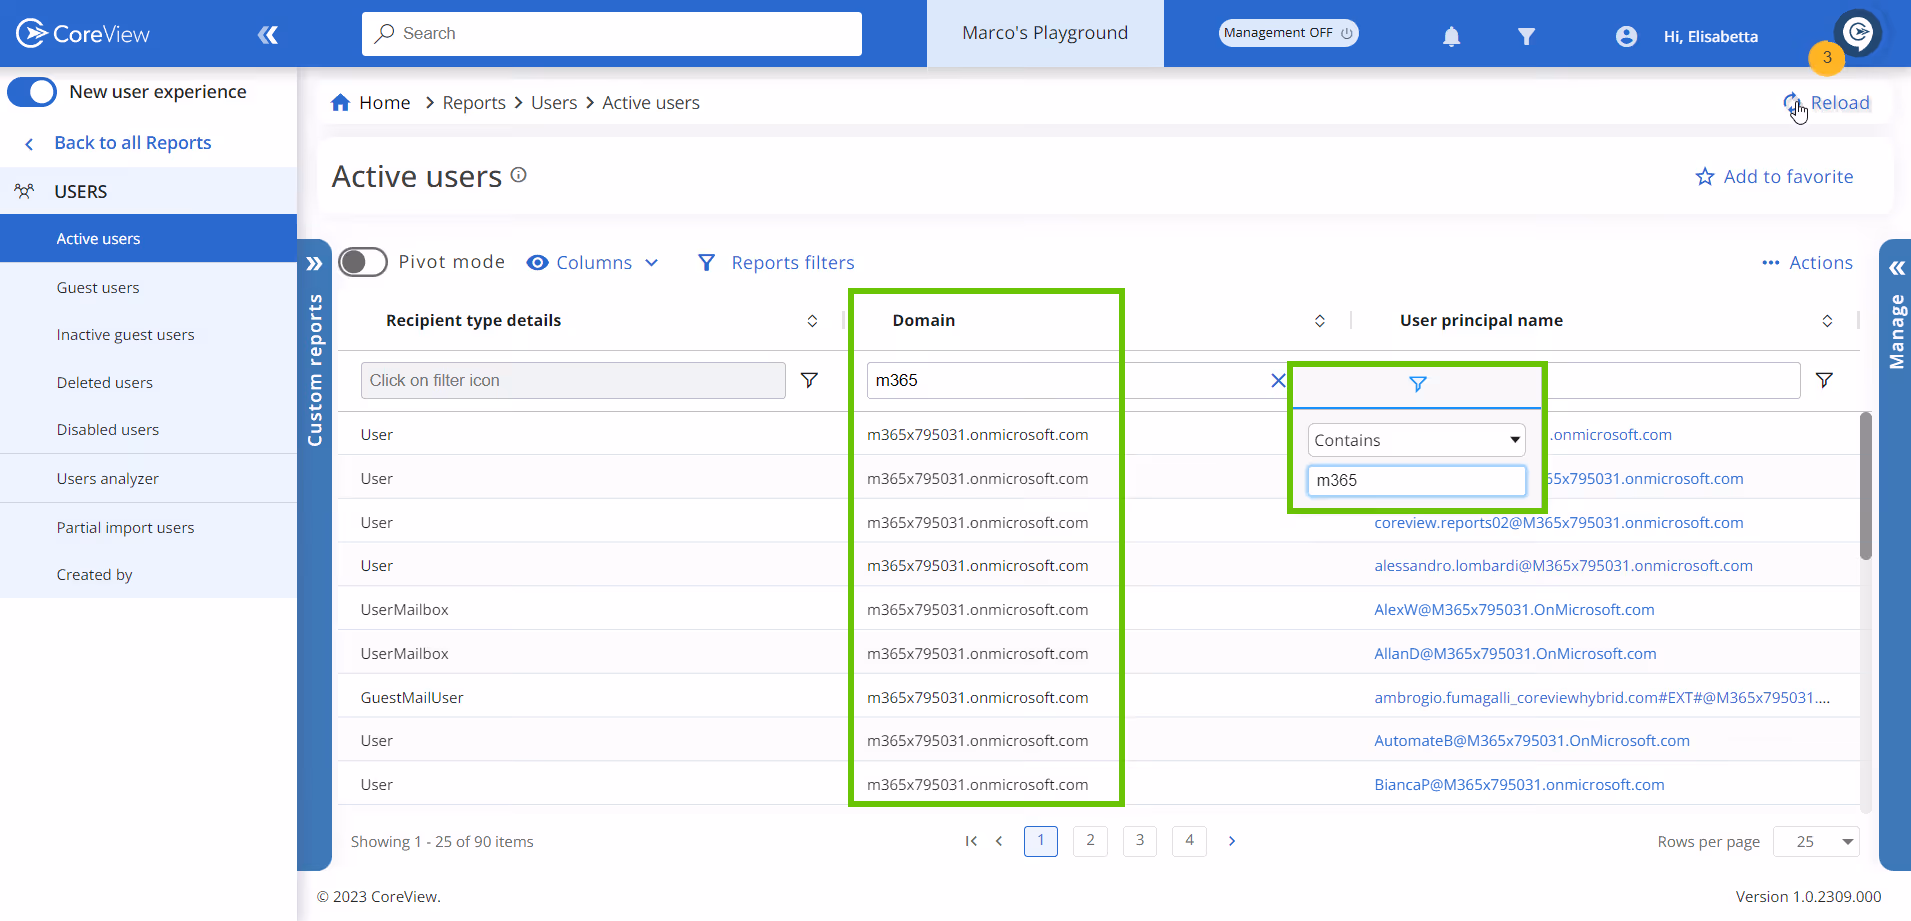Click the Reports breadcrumb link
Screen dimensions: 1911x921
[474, 103]
